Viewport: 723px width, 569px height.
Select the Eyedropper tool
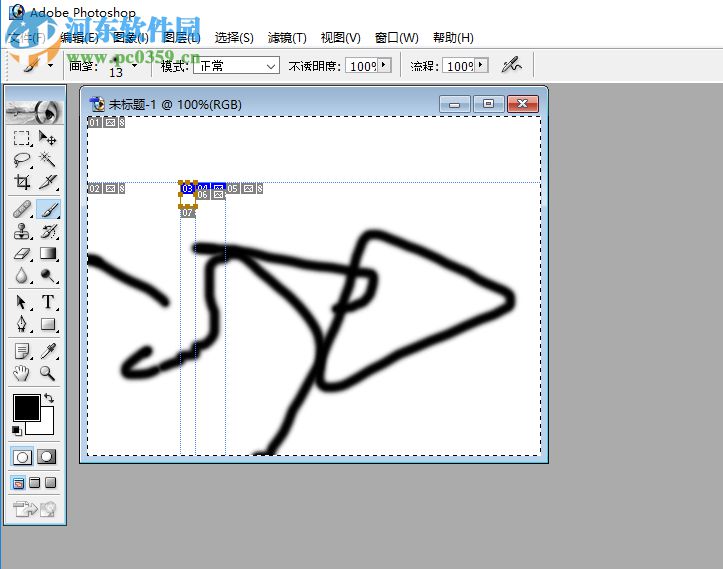[47, 351]
